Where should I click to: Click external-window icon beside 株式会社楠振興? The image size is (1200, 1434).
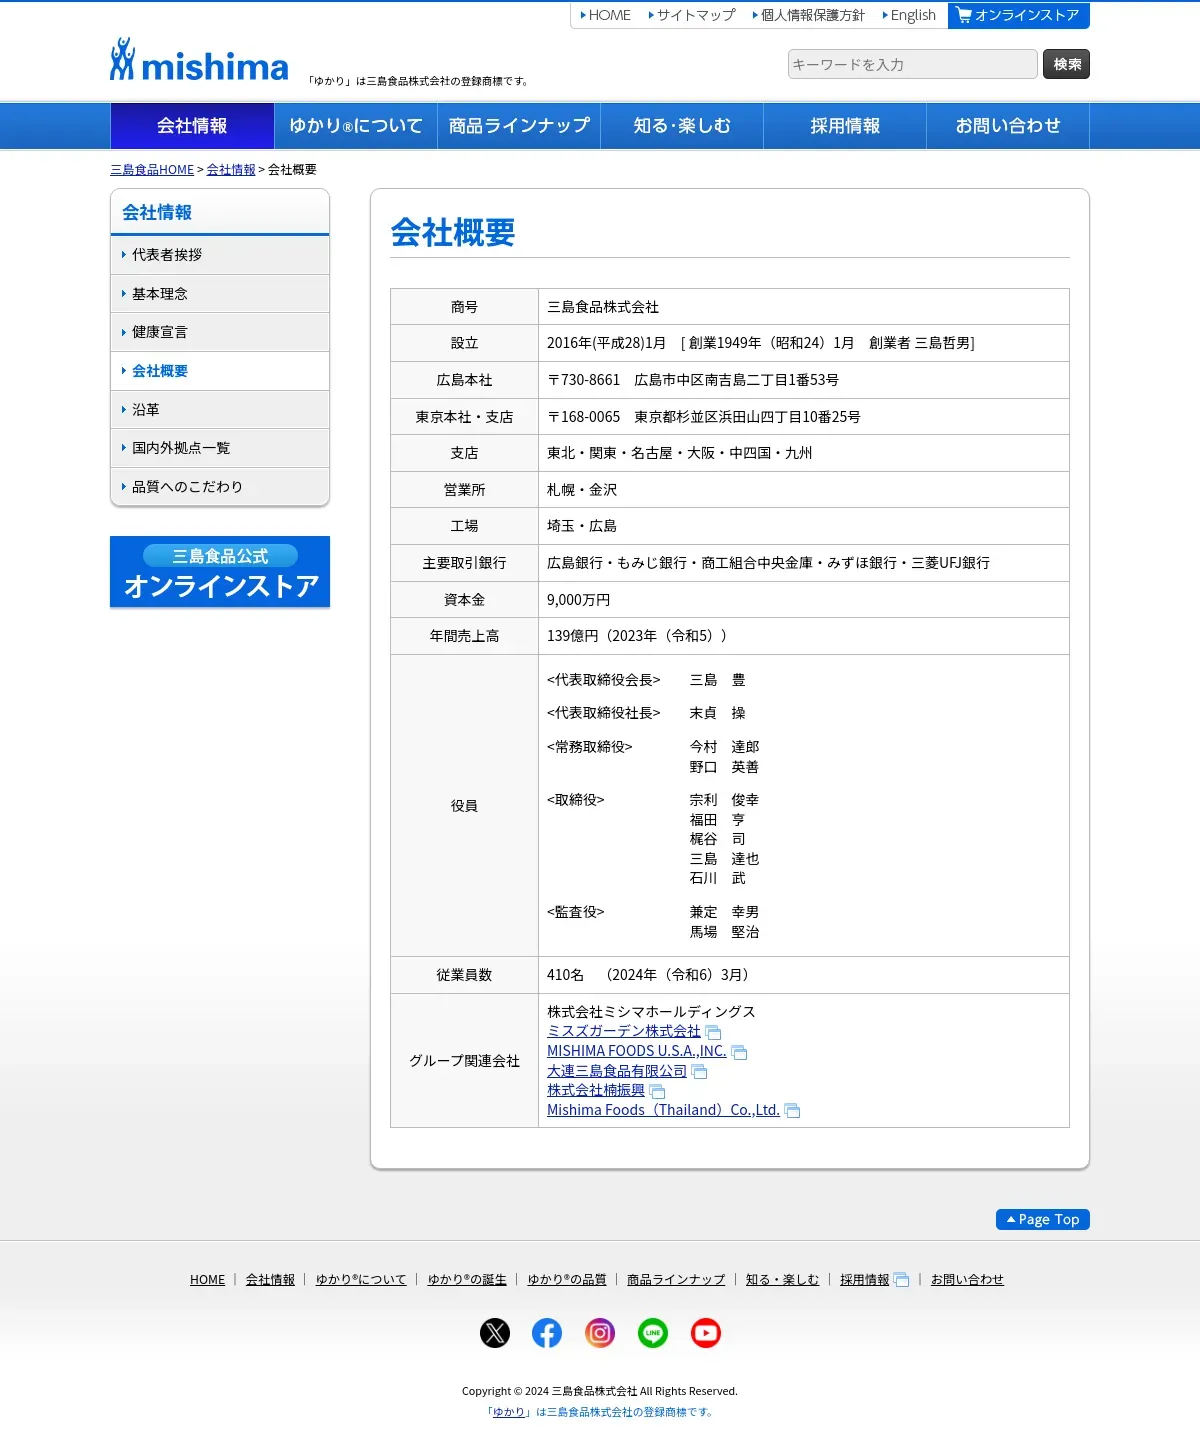point(657,1091)
